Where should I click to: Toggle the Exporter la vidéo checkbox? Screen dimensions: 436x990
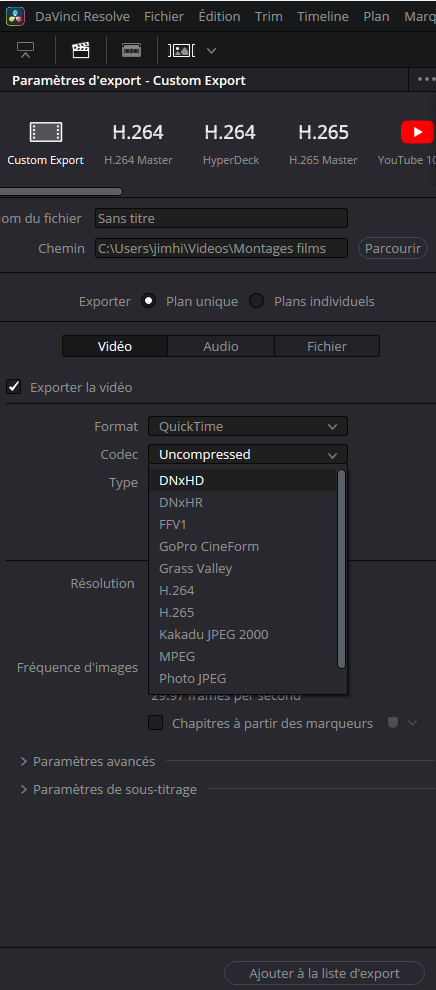tap(14, 386)
